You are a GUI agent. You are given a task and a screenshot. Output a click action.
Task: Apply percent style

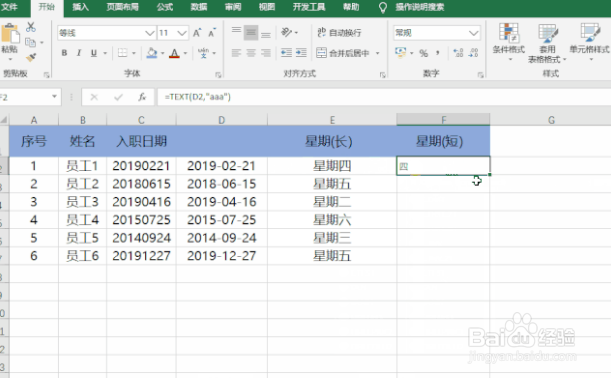pyautogui.click(x=424, y=53)
